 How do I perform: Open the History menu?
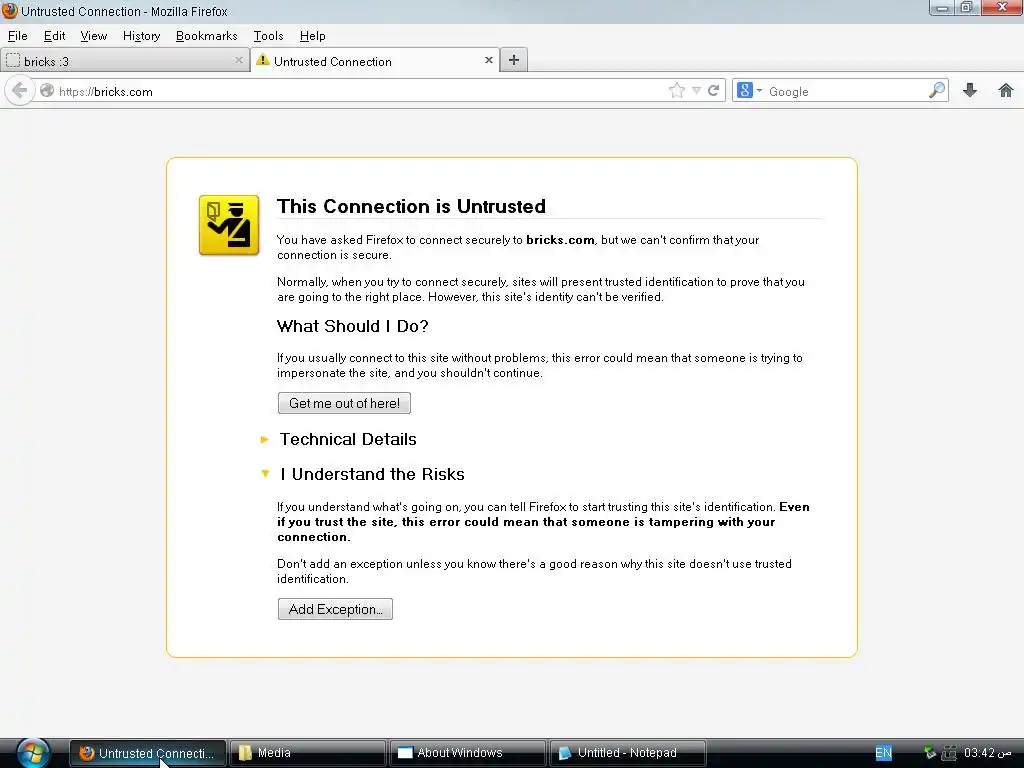pos(141,36)
